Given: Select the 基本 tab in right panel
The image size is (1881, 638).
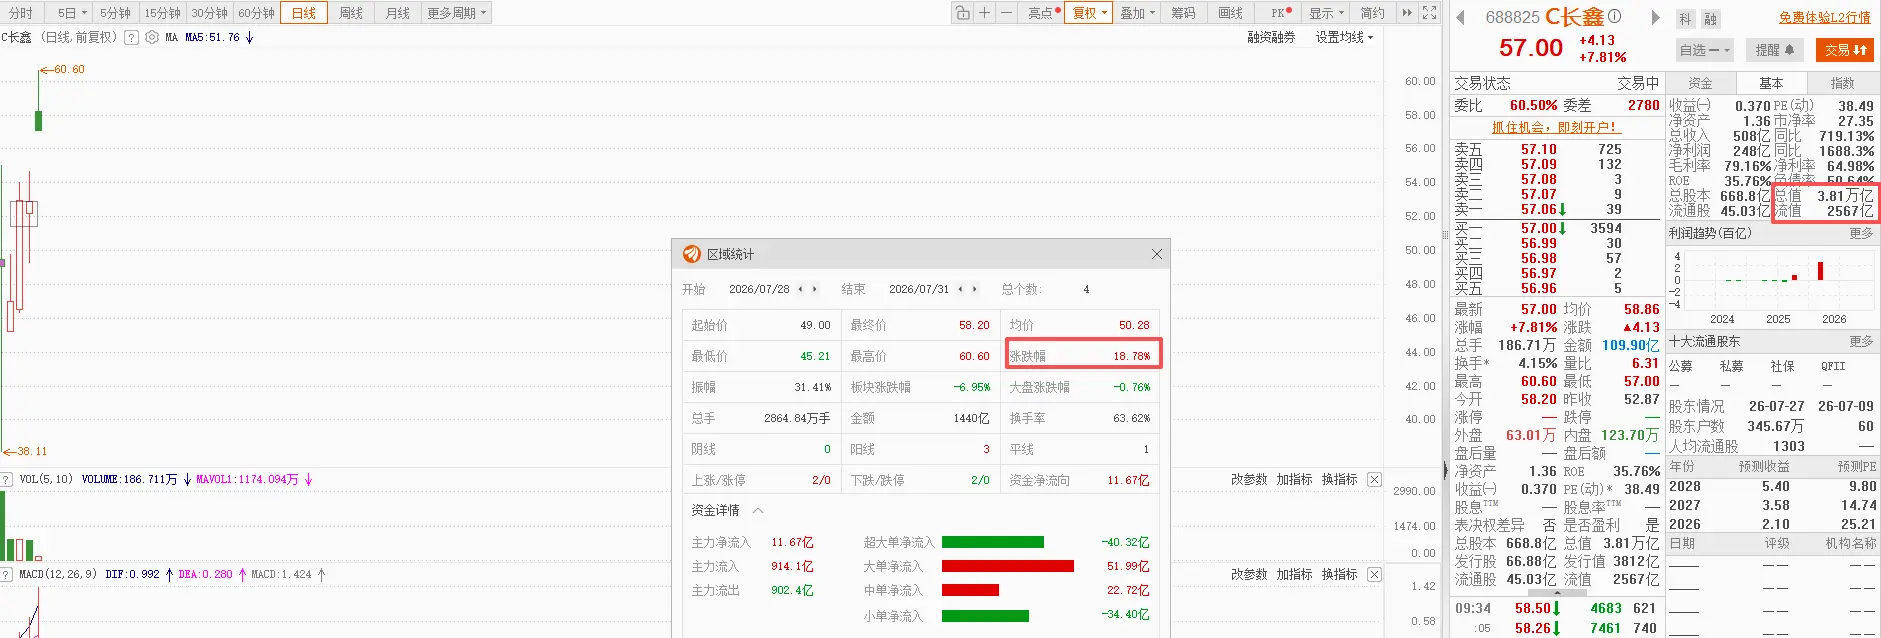Looking at the screenshot, I should click(1771, 83).
